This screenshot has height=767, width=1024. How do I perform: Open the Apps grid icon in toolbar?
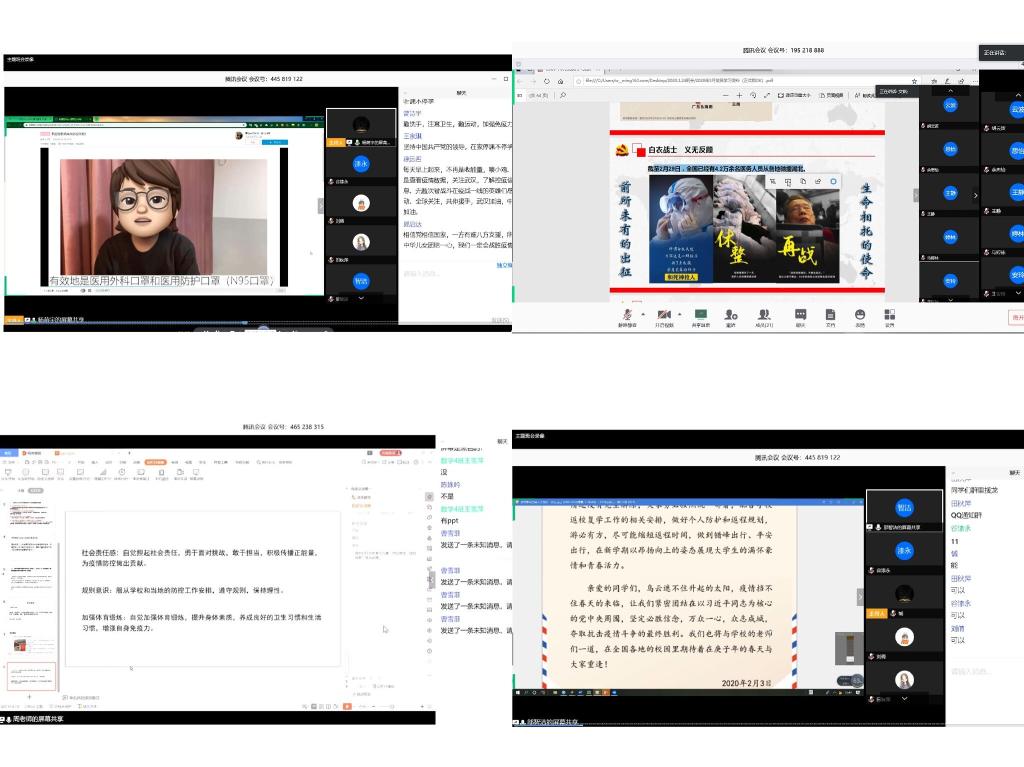point(889,315)
